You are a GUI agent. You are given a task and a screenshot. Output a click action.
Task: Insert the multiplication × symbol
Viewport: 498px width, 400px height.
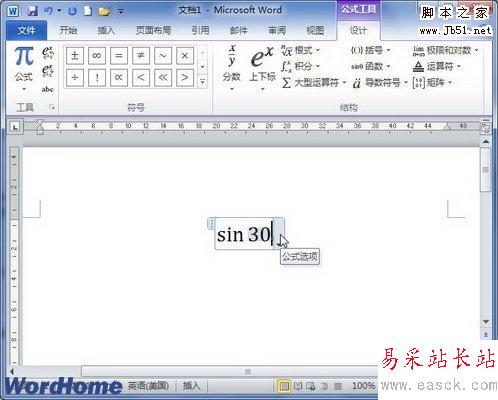(185, 56)
